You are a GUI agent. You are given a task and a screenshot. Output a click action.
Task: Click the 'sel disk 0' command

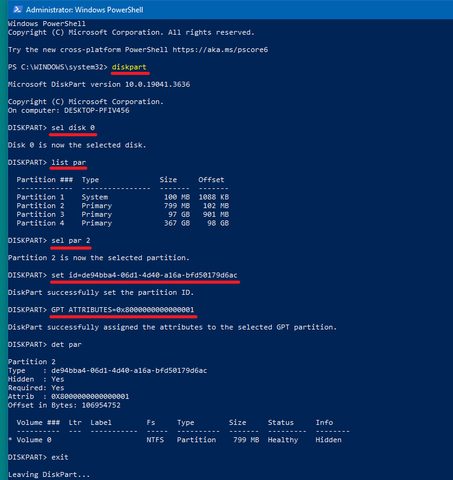[x=73, y=128]
